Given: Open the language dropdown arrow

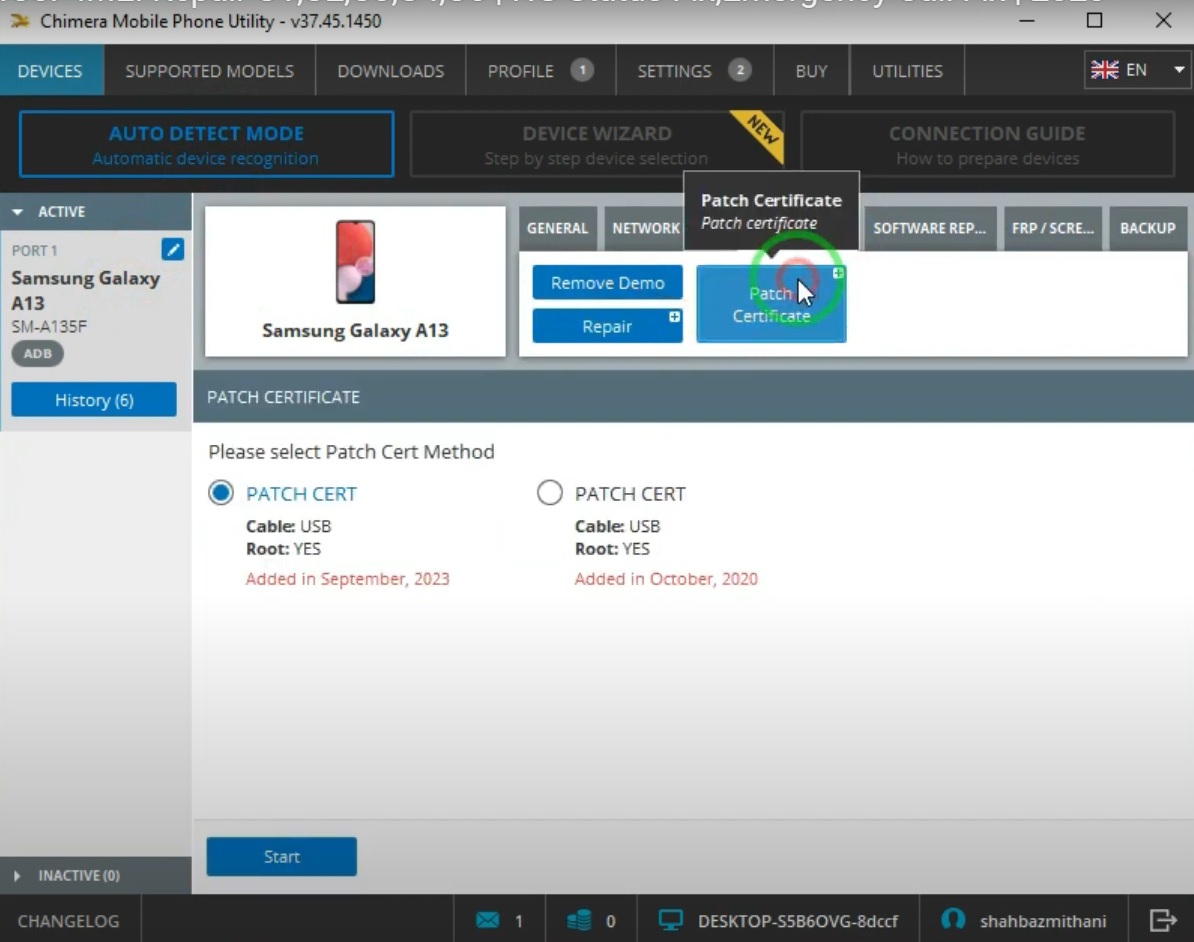Looking at the screenshot, I should click(x=1179, y=70).
